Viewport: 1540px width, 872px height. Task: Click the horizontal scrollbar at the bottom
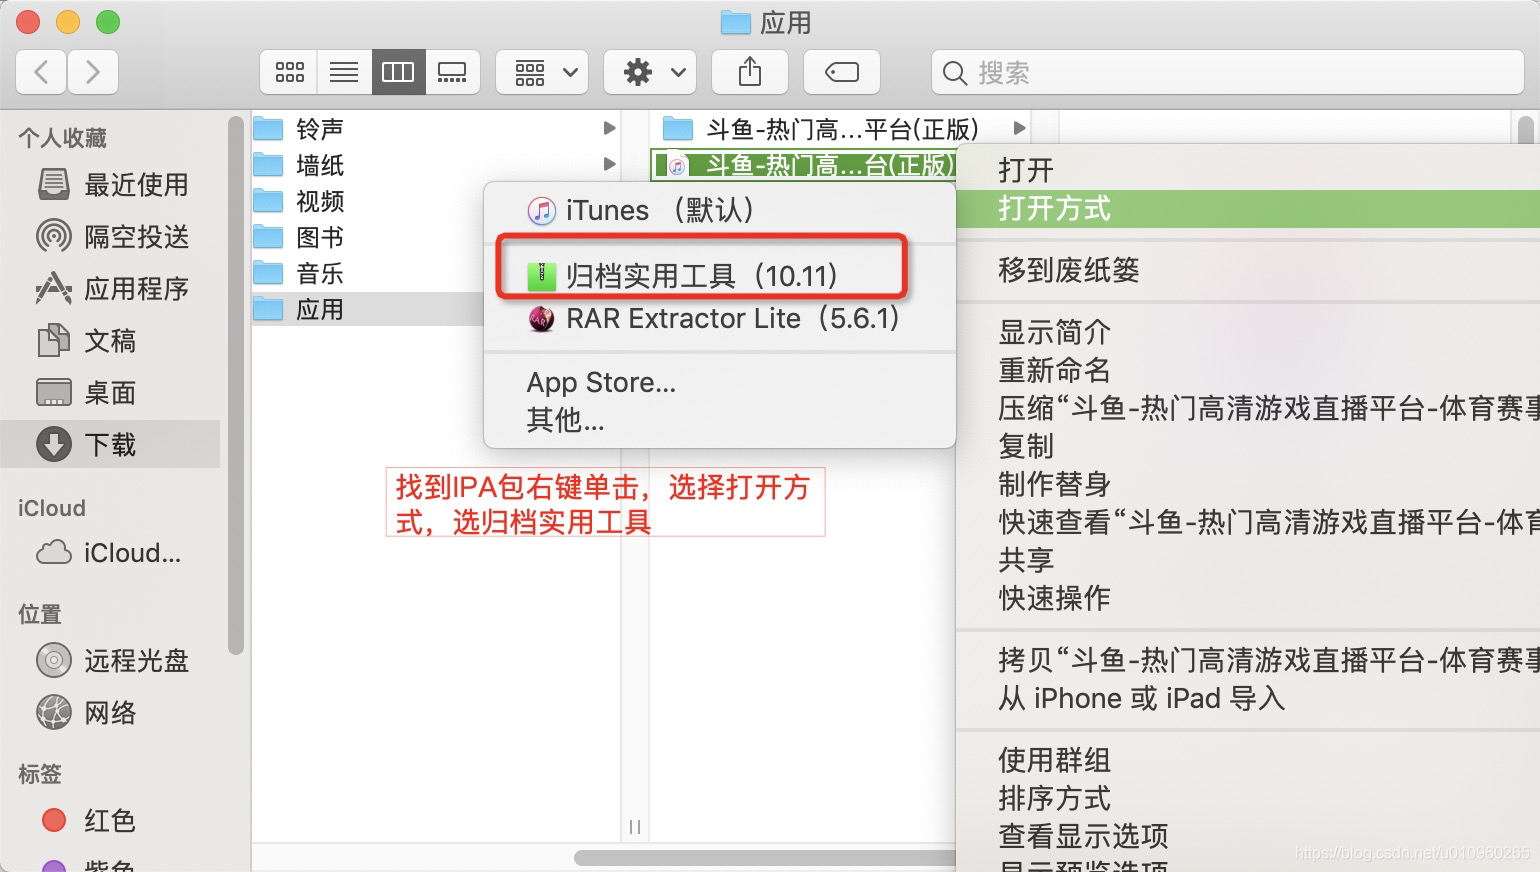[x=765, y=858]
